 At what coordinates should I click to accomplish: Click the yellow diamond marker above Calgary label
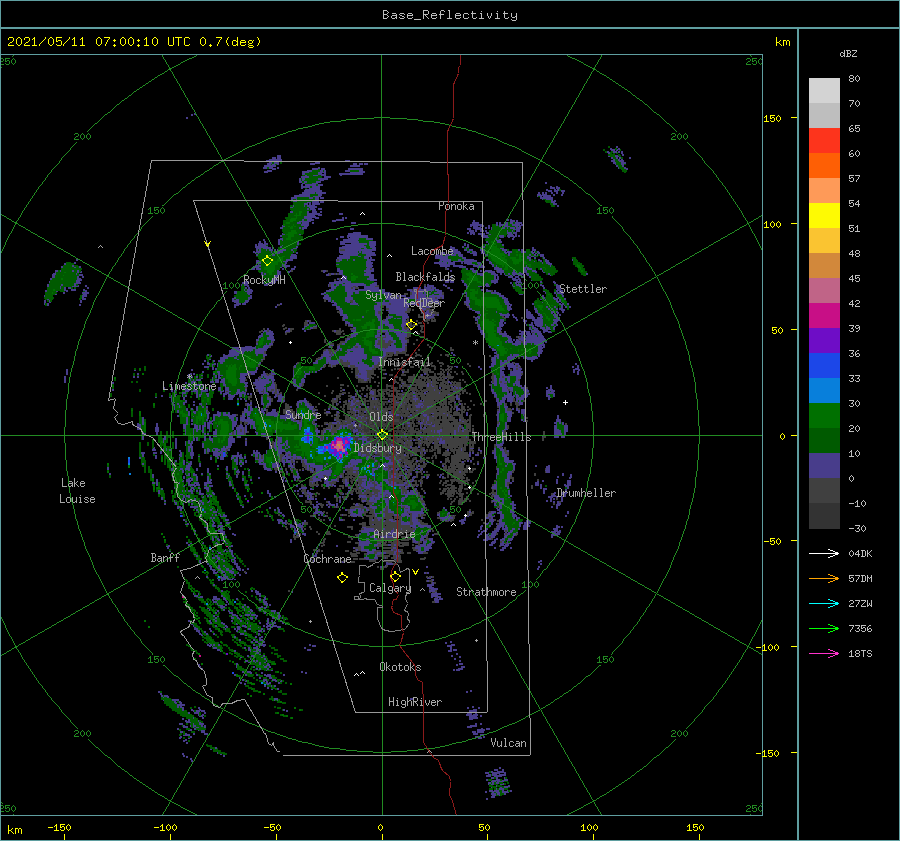(x=395, y=576)
